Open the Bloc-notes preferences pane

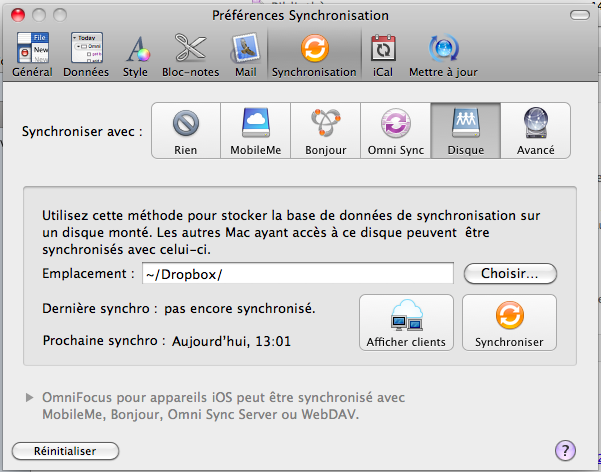coord(190,55)
